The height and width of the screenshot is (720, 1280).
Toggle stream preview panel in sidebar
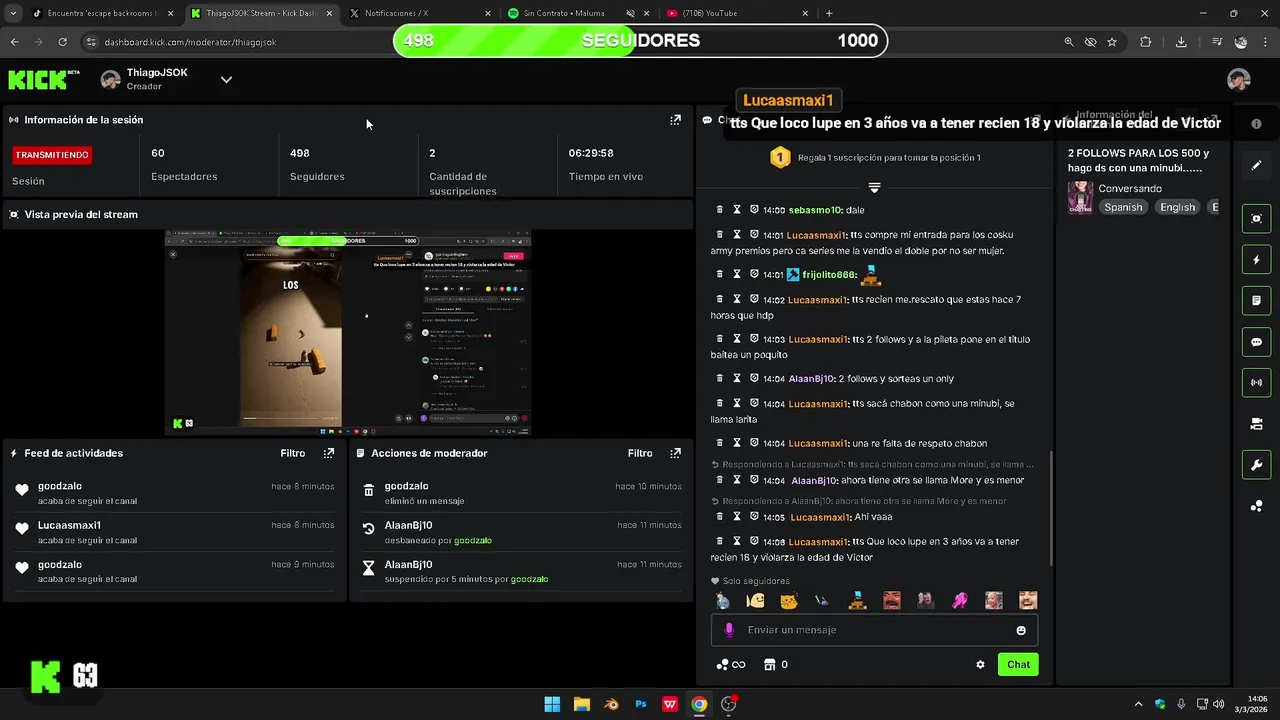tap(1256, 218)
